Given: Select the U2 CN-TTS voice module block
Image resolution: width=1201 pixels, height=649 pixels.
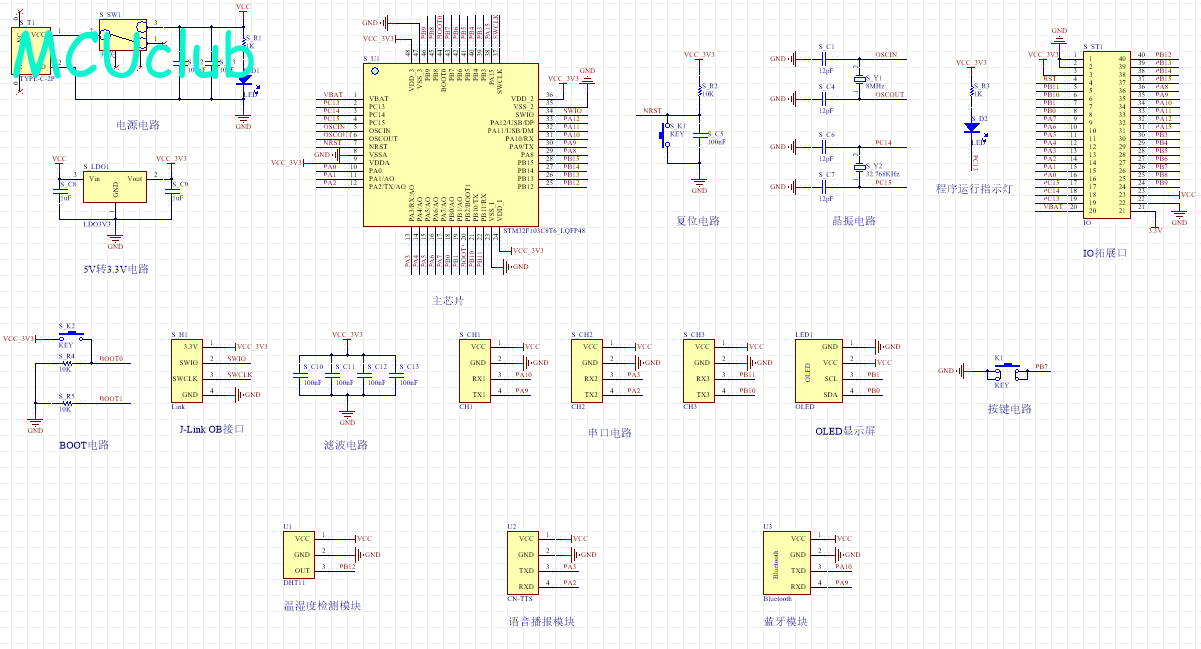Looking at the screenshot, I should pos(523,563).
